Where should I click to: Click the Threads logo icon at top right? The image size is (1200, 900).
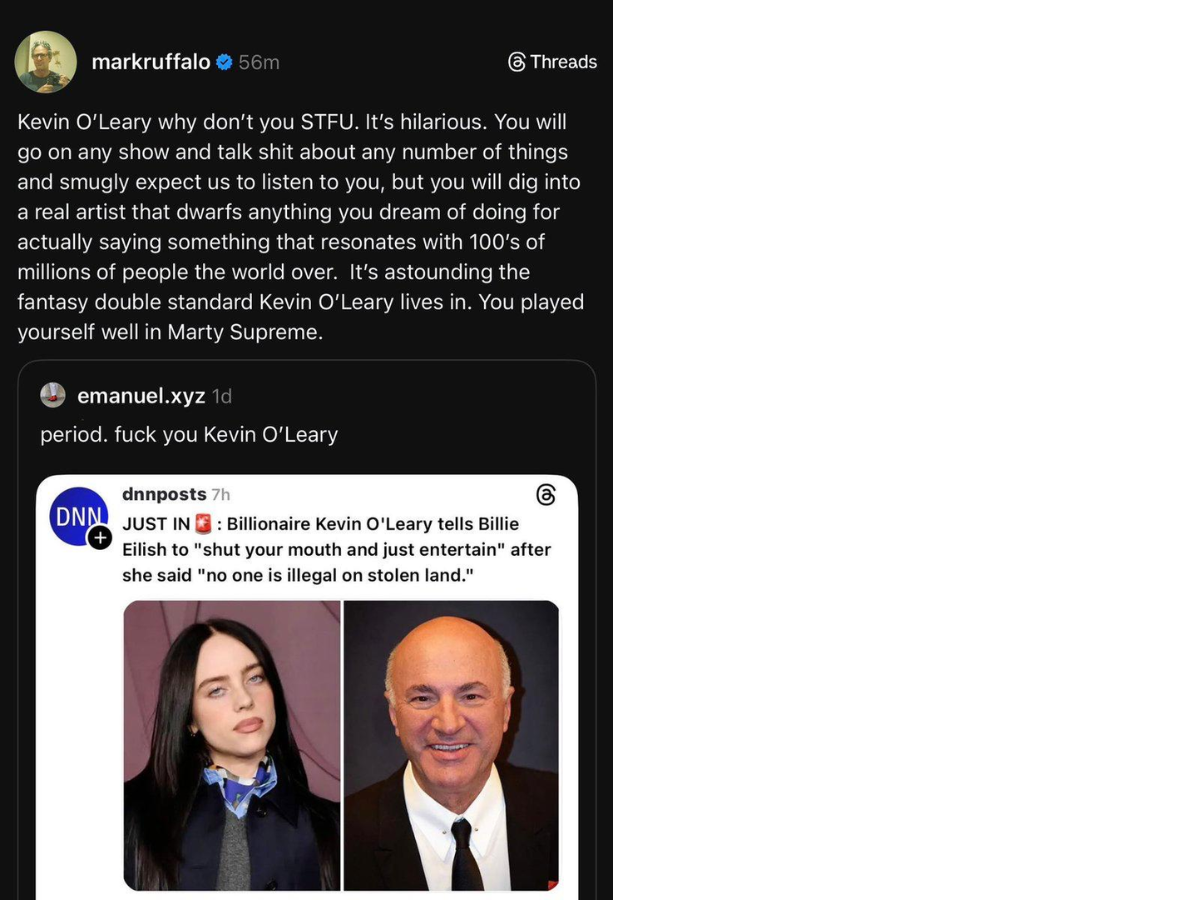pyautogui.click(x=517, y=62)
